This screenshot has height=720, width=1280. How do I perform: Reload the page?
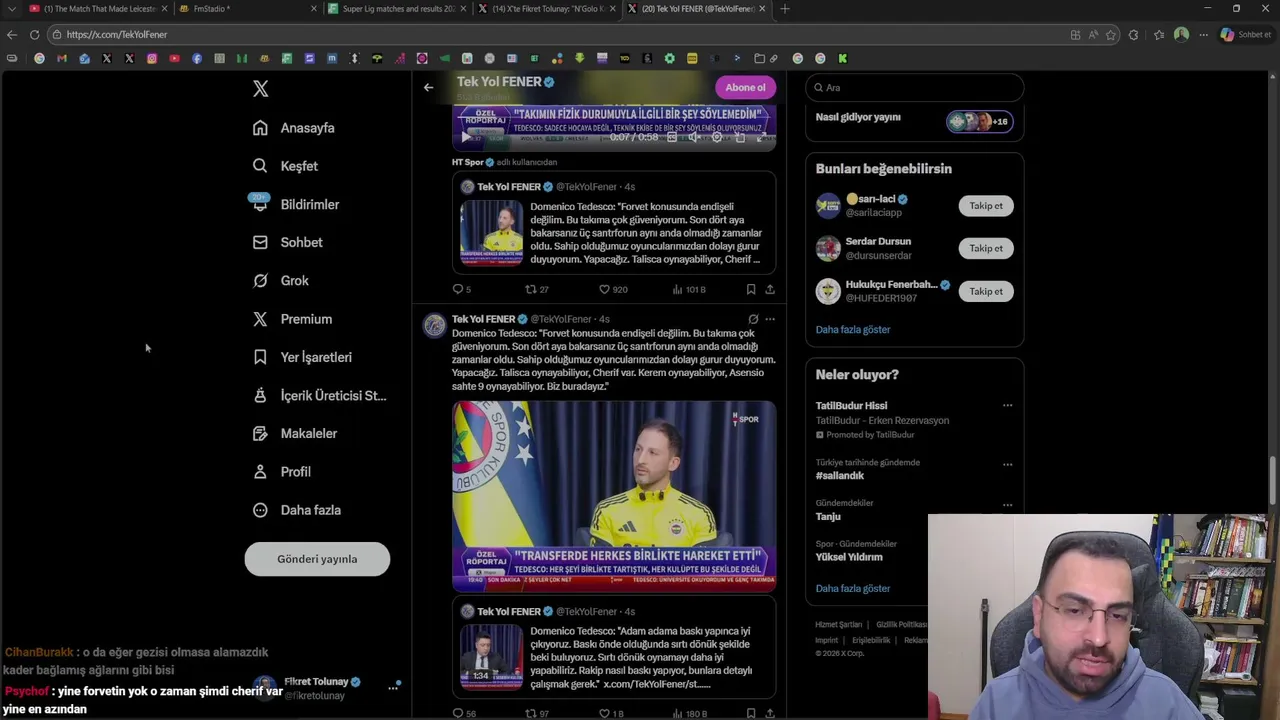pyautogui.click(x=34, y=34)
